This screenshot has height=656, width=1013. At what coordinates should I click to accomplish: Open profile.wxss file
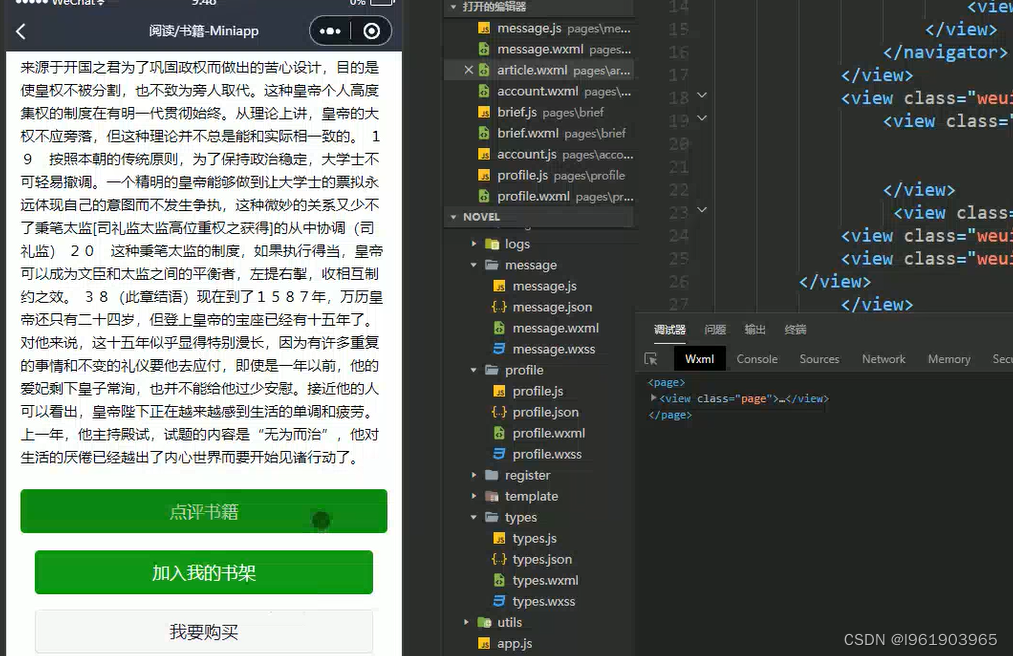pos(547,454)
